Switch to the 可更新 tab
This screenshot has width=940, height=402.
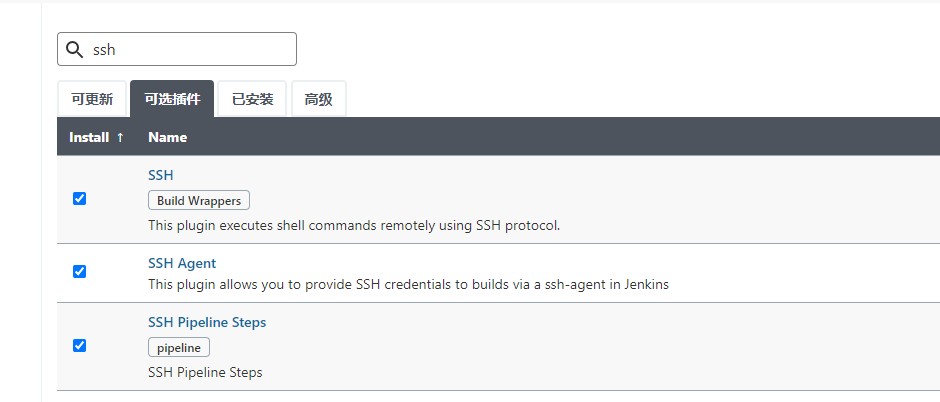[92, 100]
